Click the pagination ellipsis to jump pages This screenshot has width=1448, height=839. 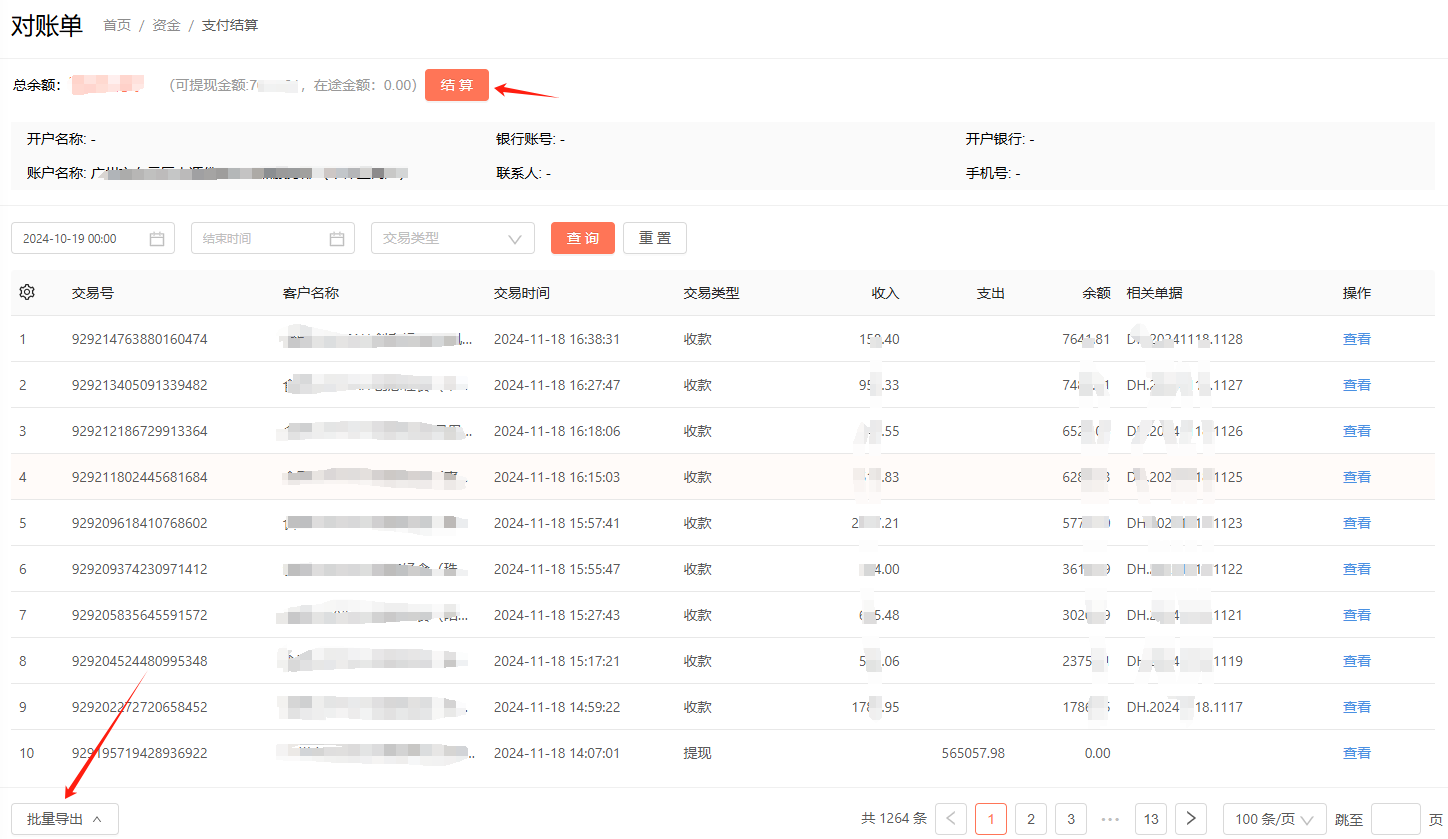[x=1111, y=819]
